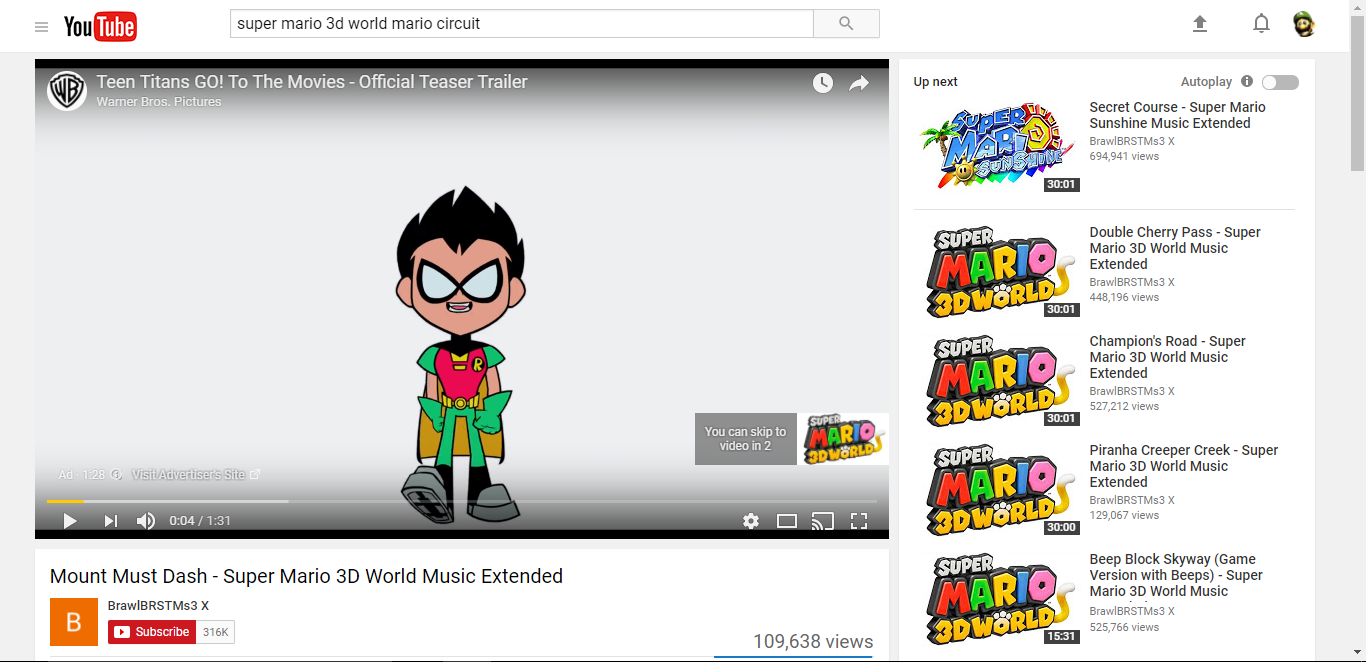Click the Warner Bros. channel logo
The height and width of the screenshot is (662, 1366).
[x=67, y=91]
